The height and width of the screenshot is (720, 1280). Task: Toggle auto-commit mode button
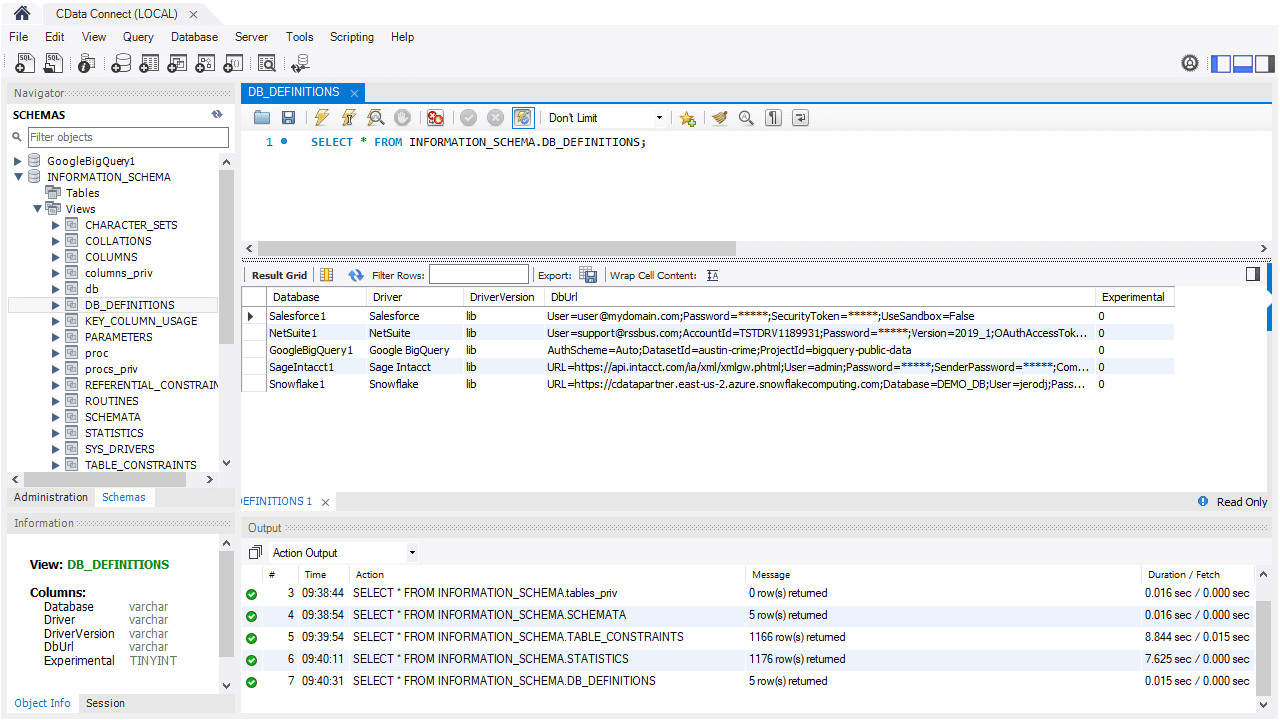[522, 118]
